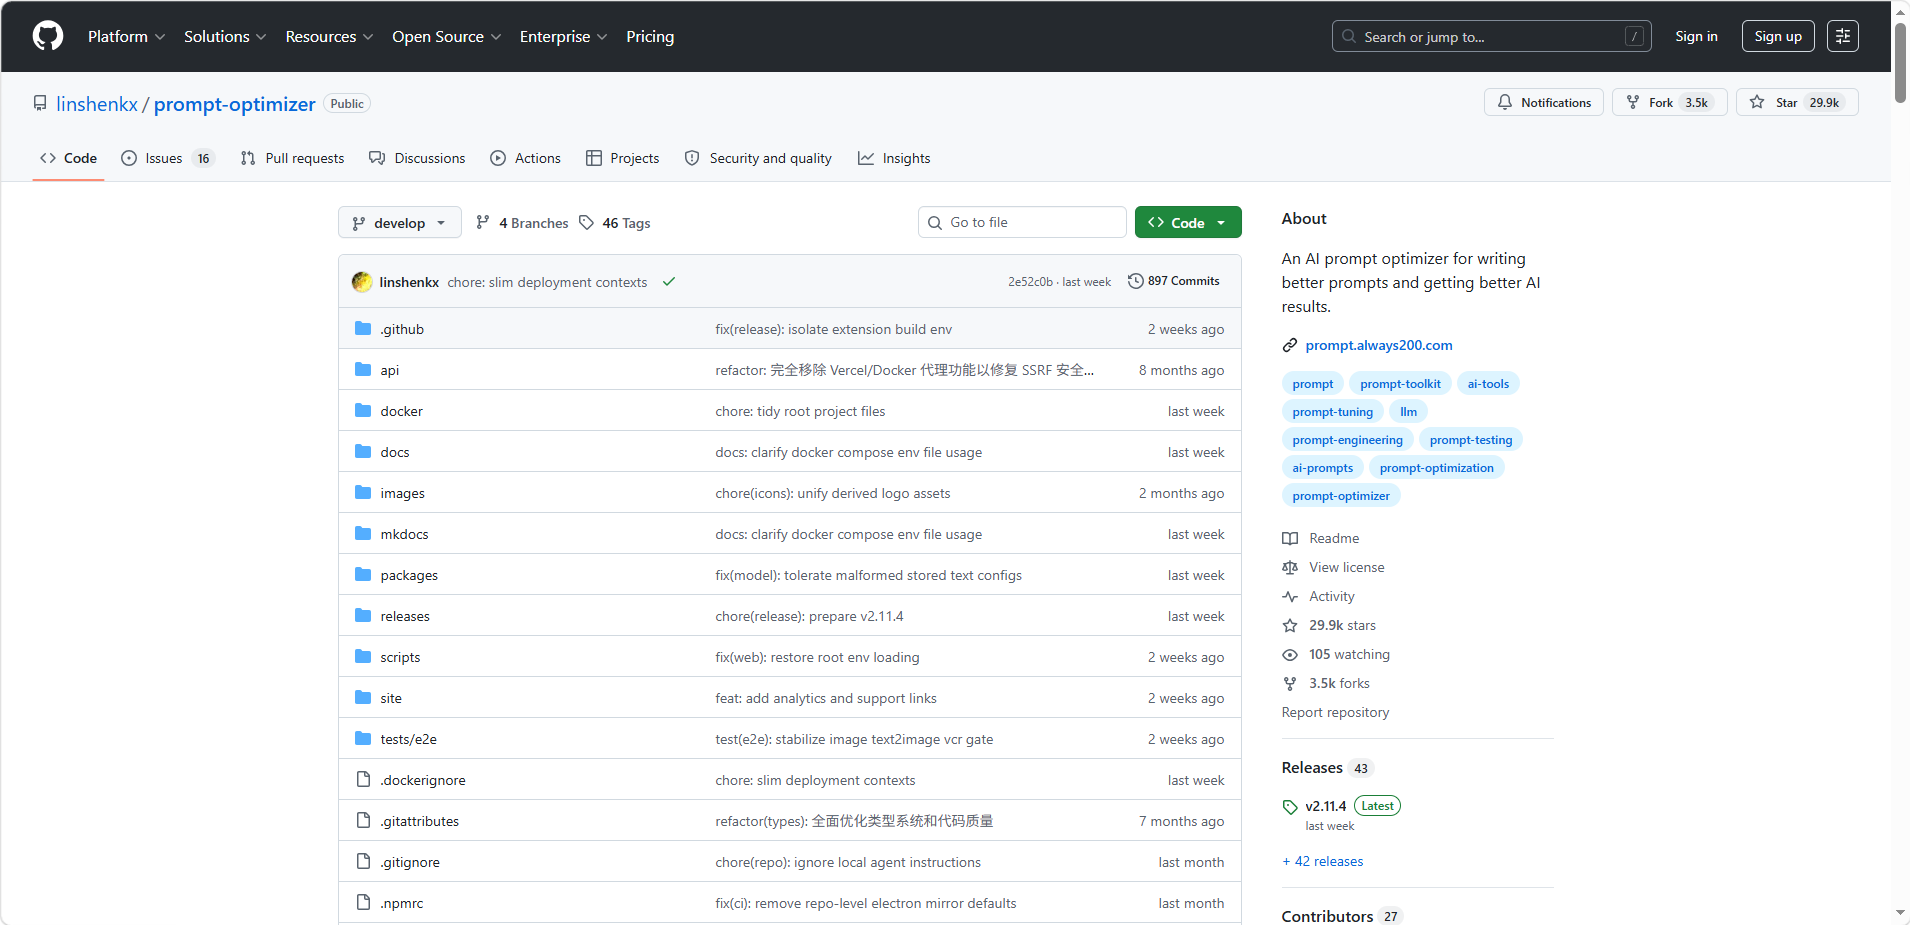Star the prompt-optimizer repository

point(1797,102)
